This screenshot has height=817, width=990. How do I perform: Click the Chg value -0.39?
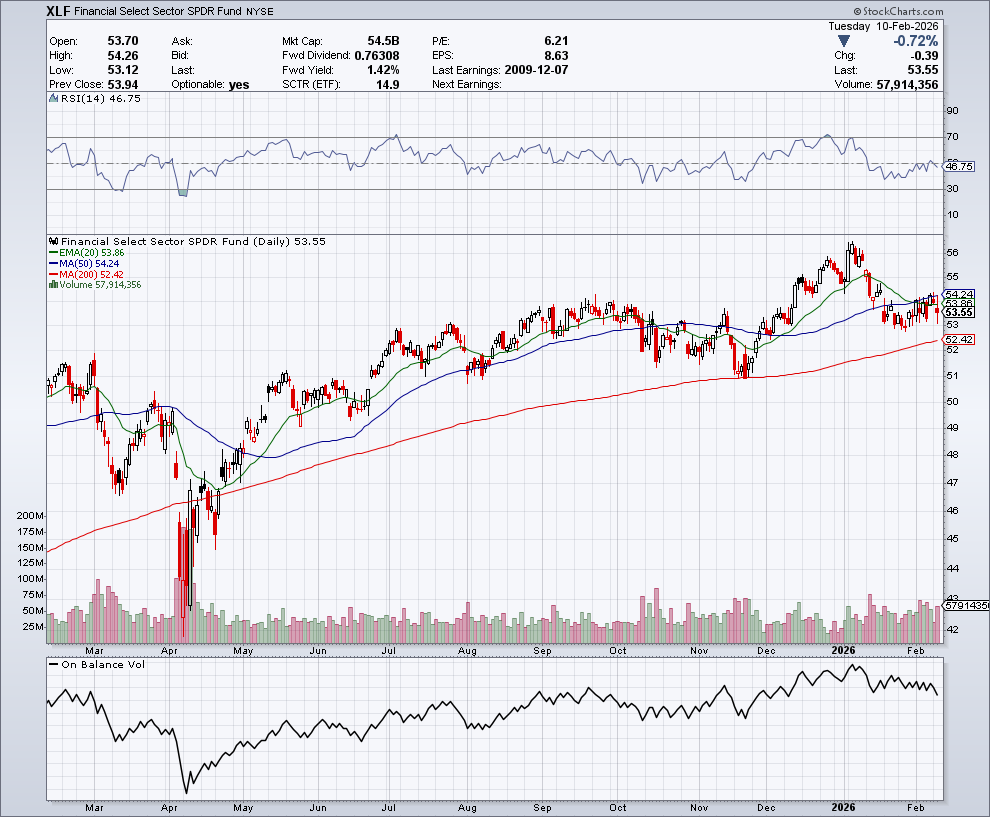924,56
